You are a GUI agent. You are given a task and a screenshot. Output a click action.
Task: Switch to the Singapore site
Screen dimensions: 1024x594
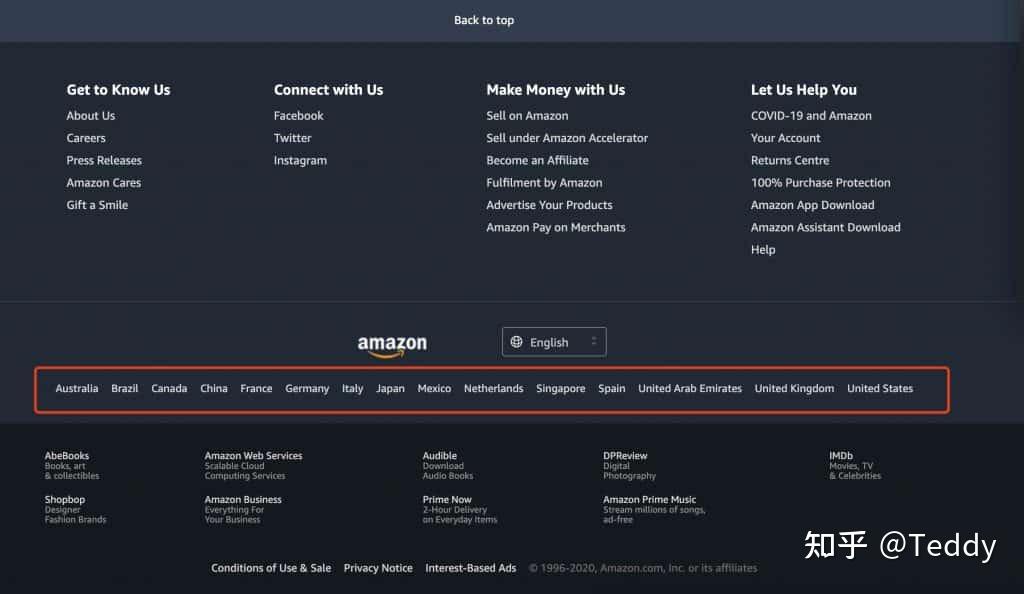[560, 388]
